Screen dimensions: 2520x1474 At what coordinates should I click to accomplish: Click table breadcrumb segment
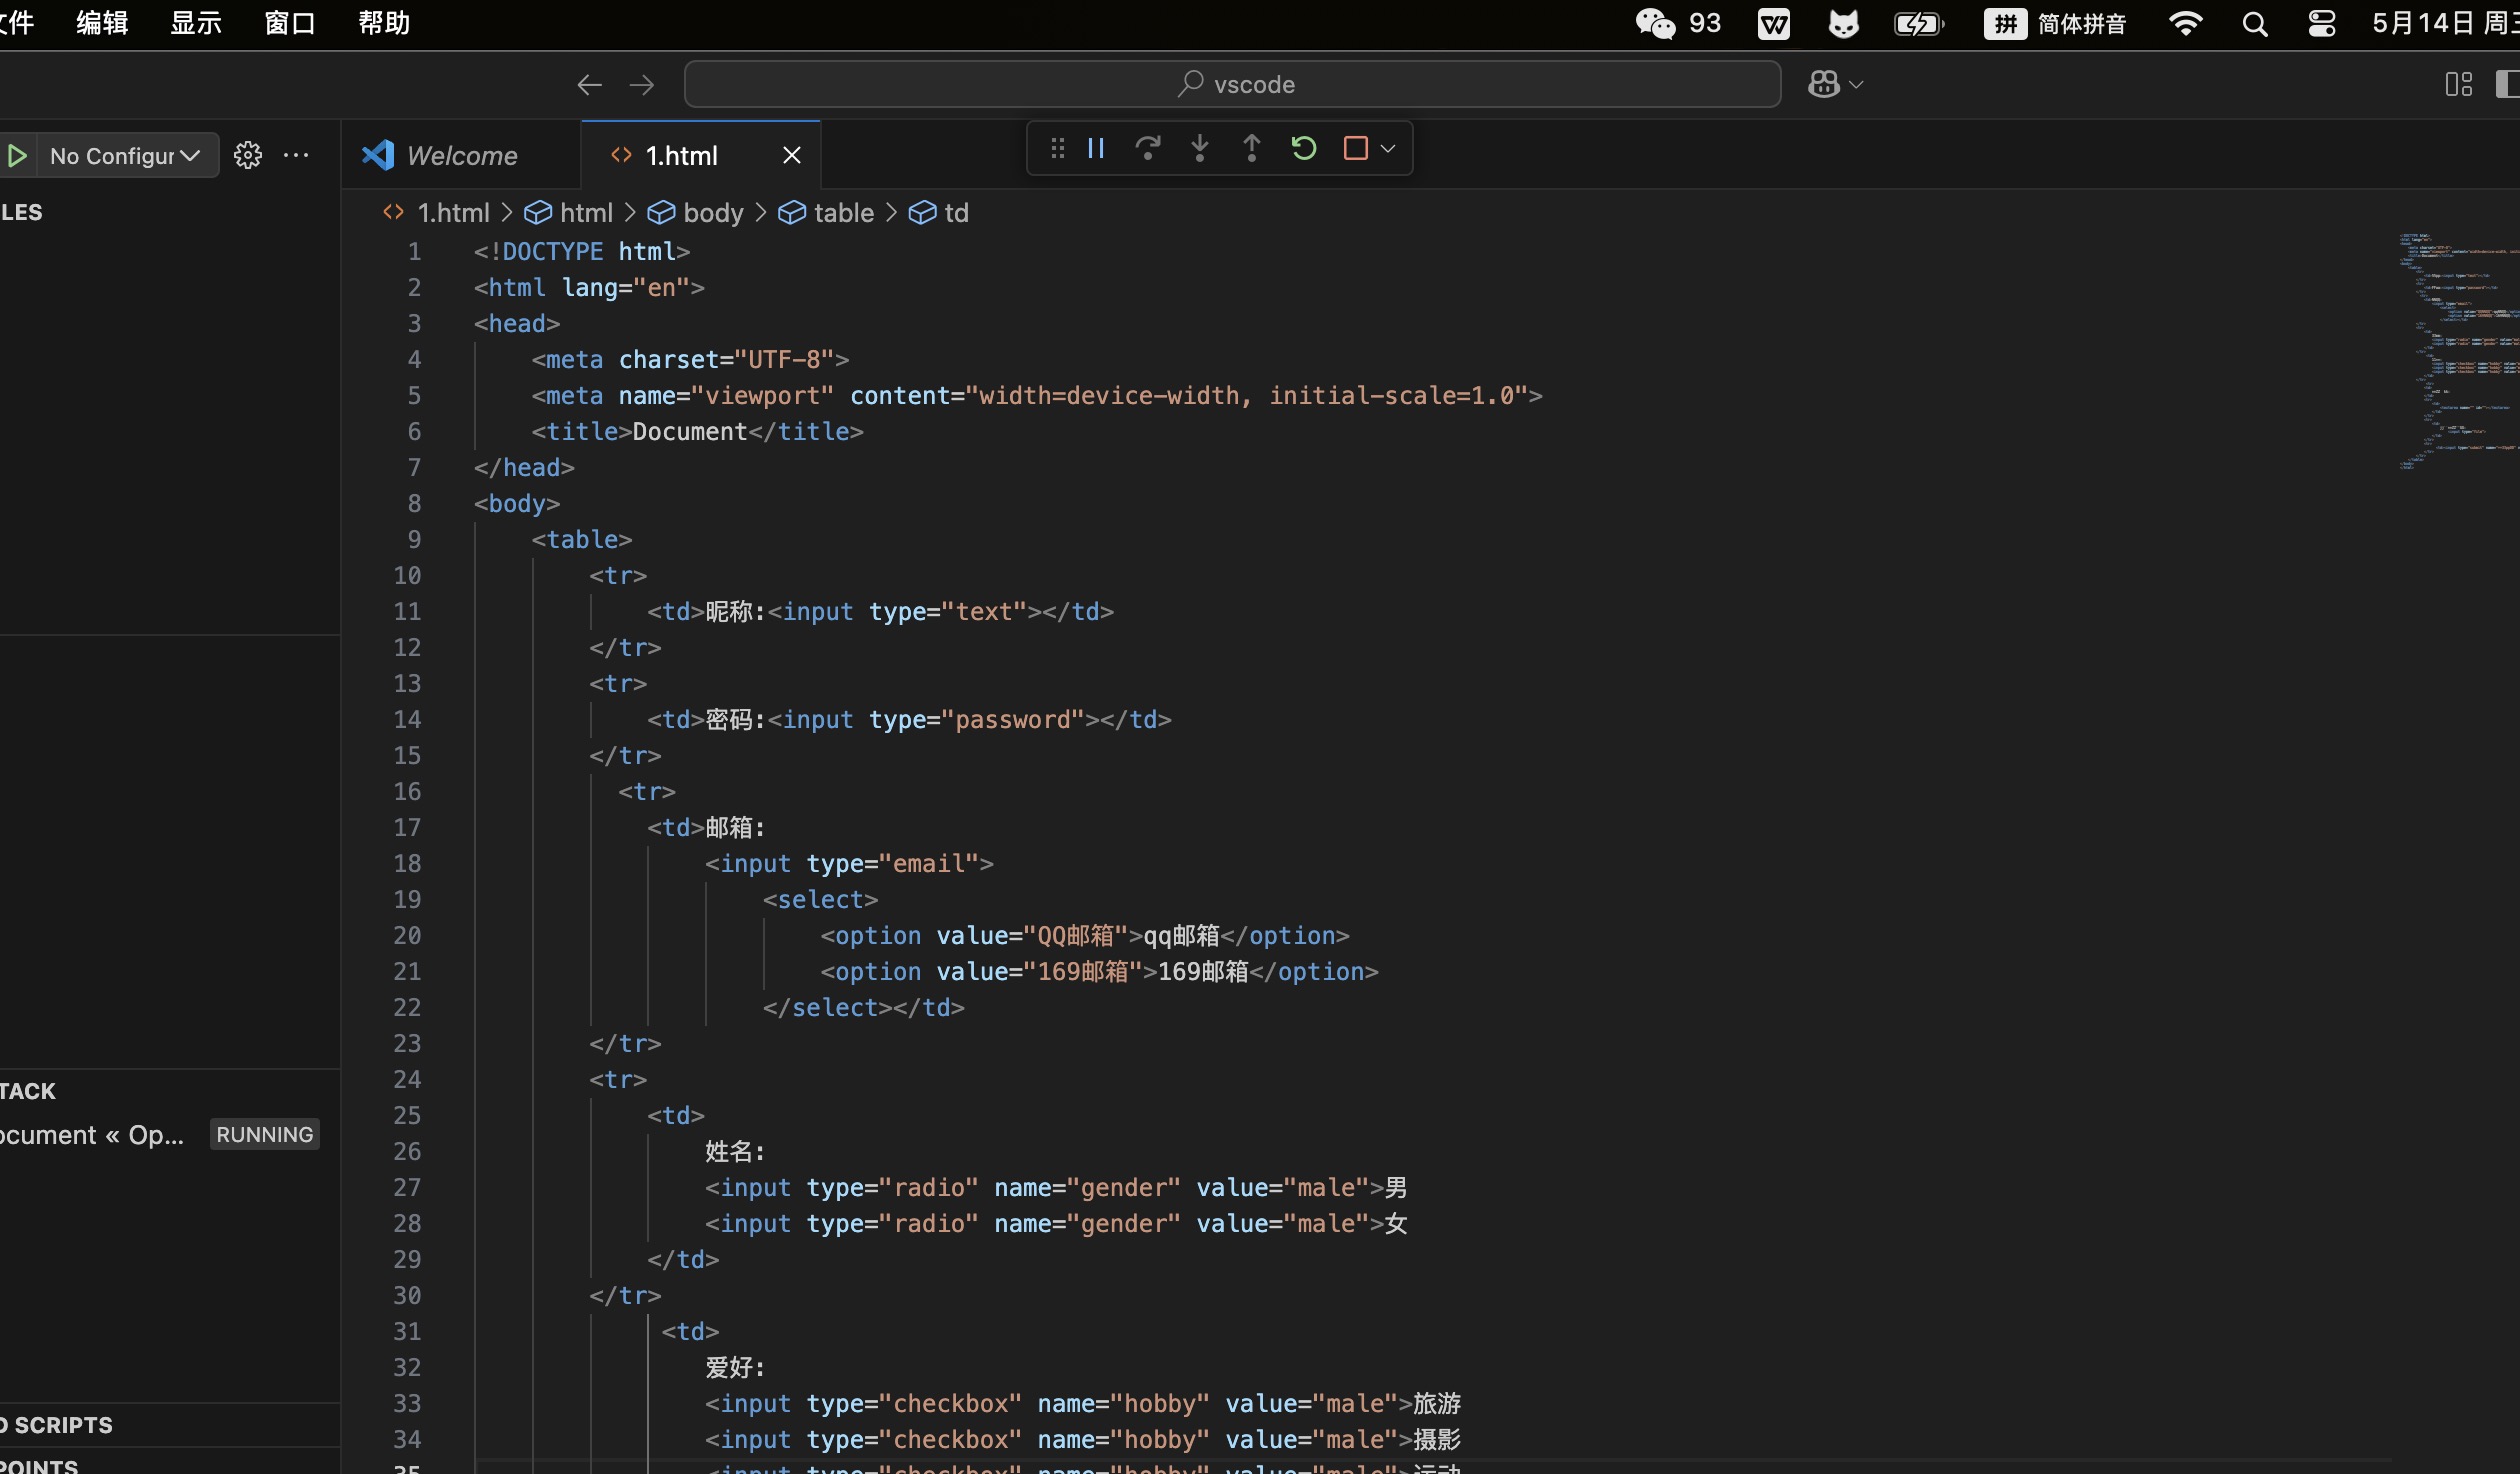click(x=843, y=213)
